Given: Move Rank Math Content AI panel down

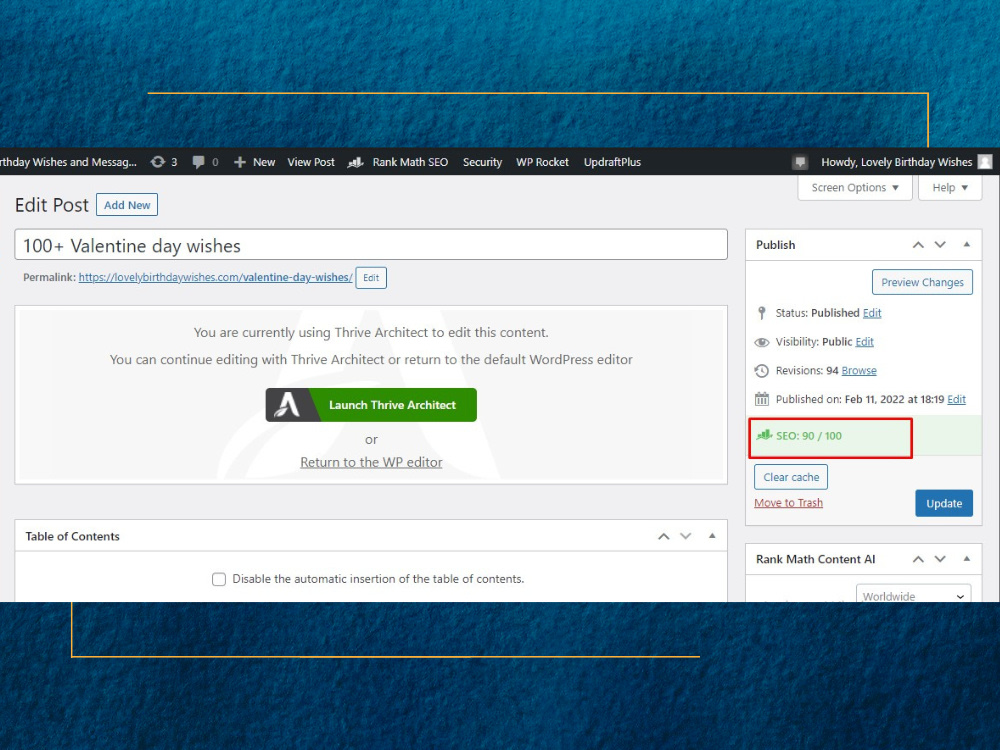Looking at the screenshot, I should [940, 559].
